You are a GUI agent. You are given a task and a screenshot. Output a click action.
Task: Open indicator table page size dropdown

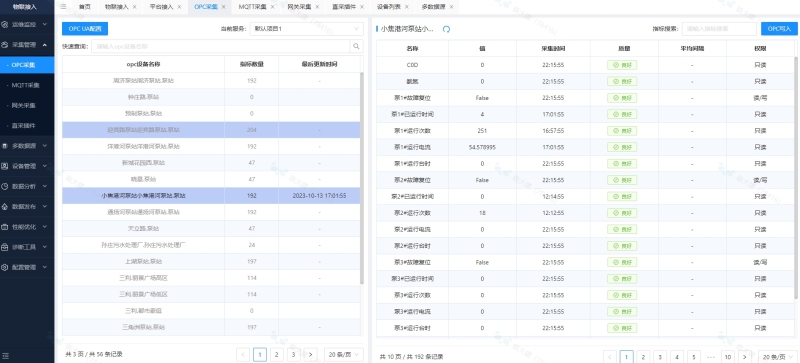778,356
